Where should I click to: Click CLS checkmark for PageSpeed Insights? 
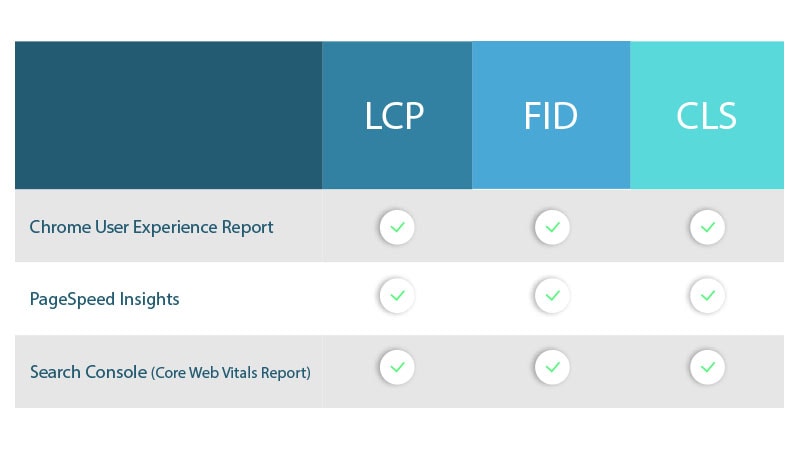(707, 295)
